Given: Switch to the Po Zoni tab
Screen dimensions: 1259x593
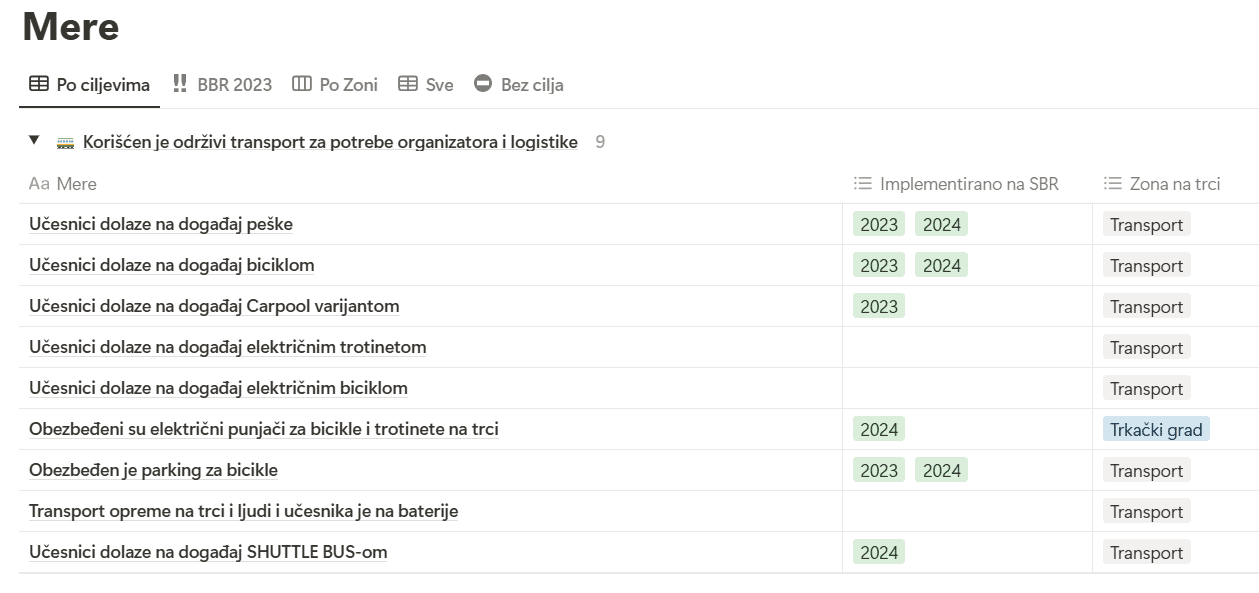Looking at the screenshot, I should pyautogui.click(x=335, y=85).
